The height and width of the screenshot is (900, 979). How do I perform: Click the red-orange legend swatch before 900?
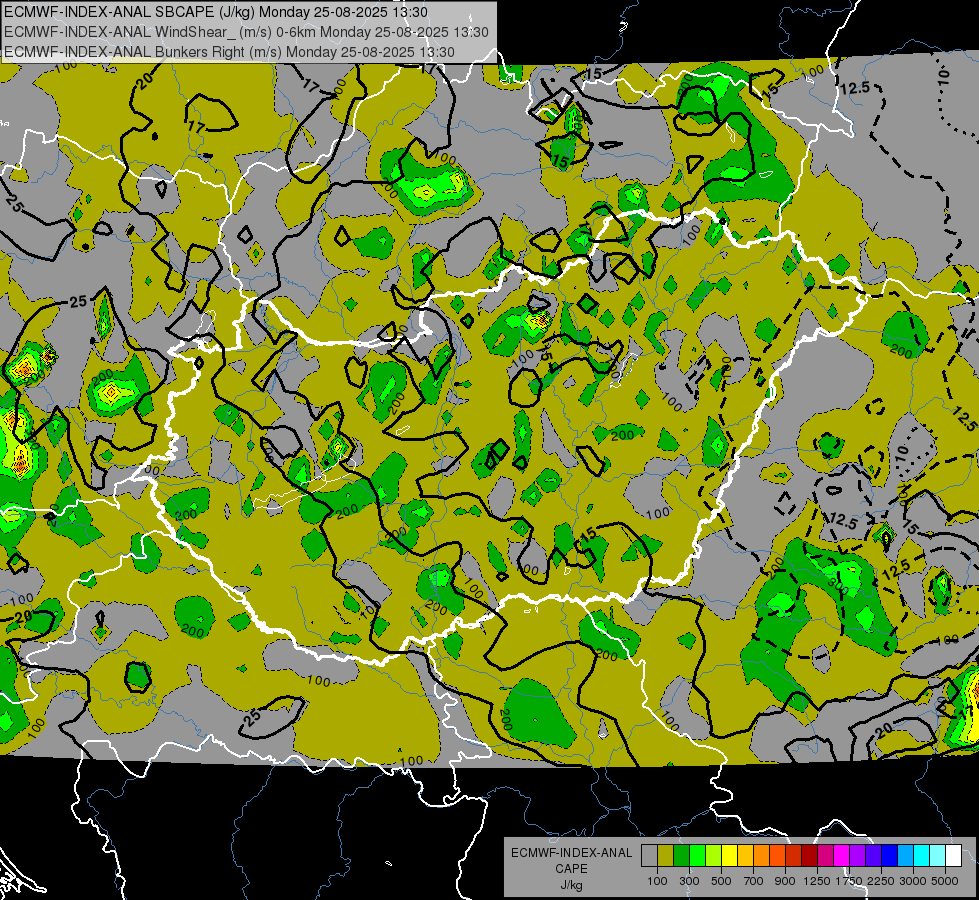click(777, 856)
